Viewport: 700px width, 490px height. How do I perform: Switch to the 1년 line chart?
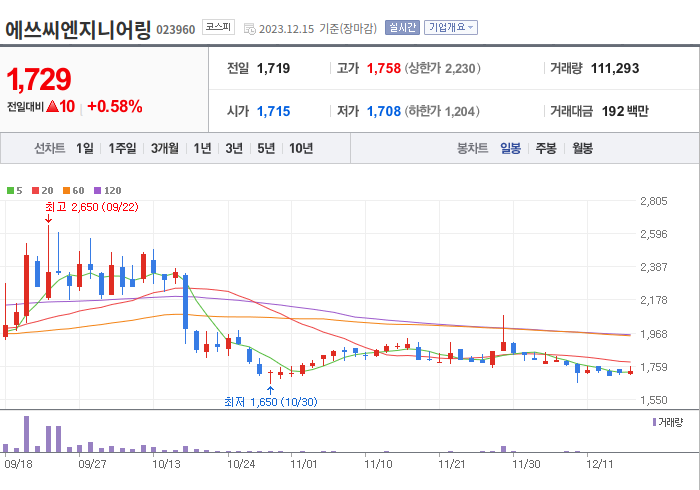click(202, 148)
